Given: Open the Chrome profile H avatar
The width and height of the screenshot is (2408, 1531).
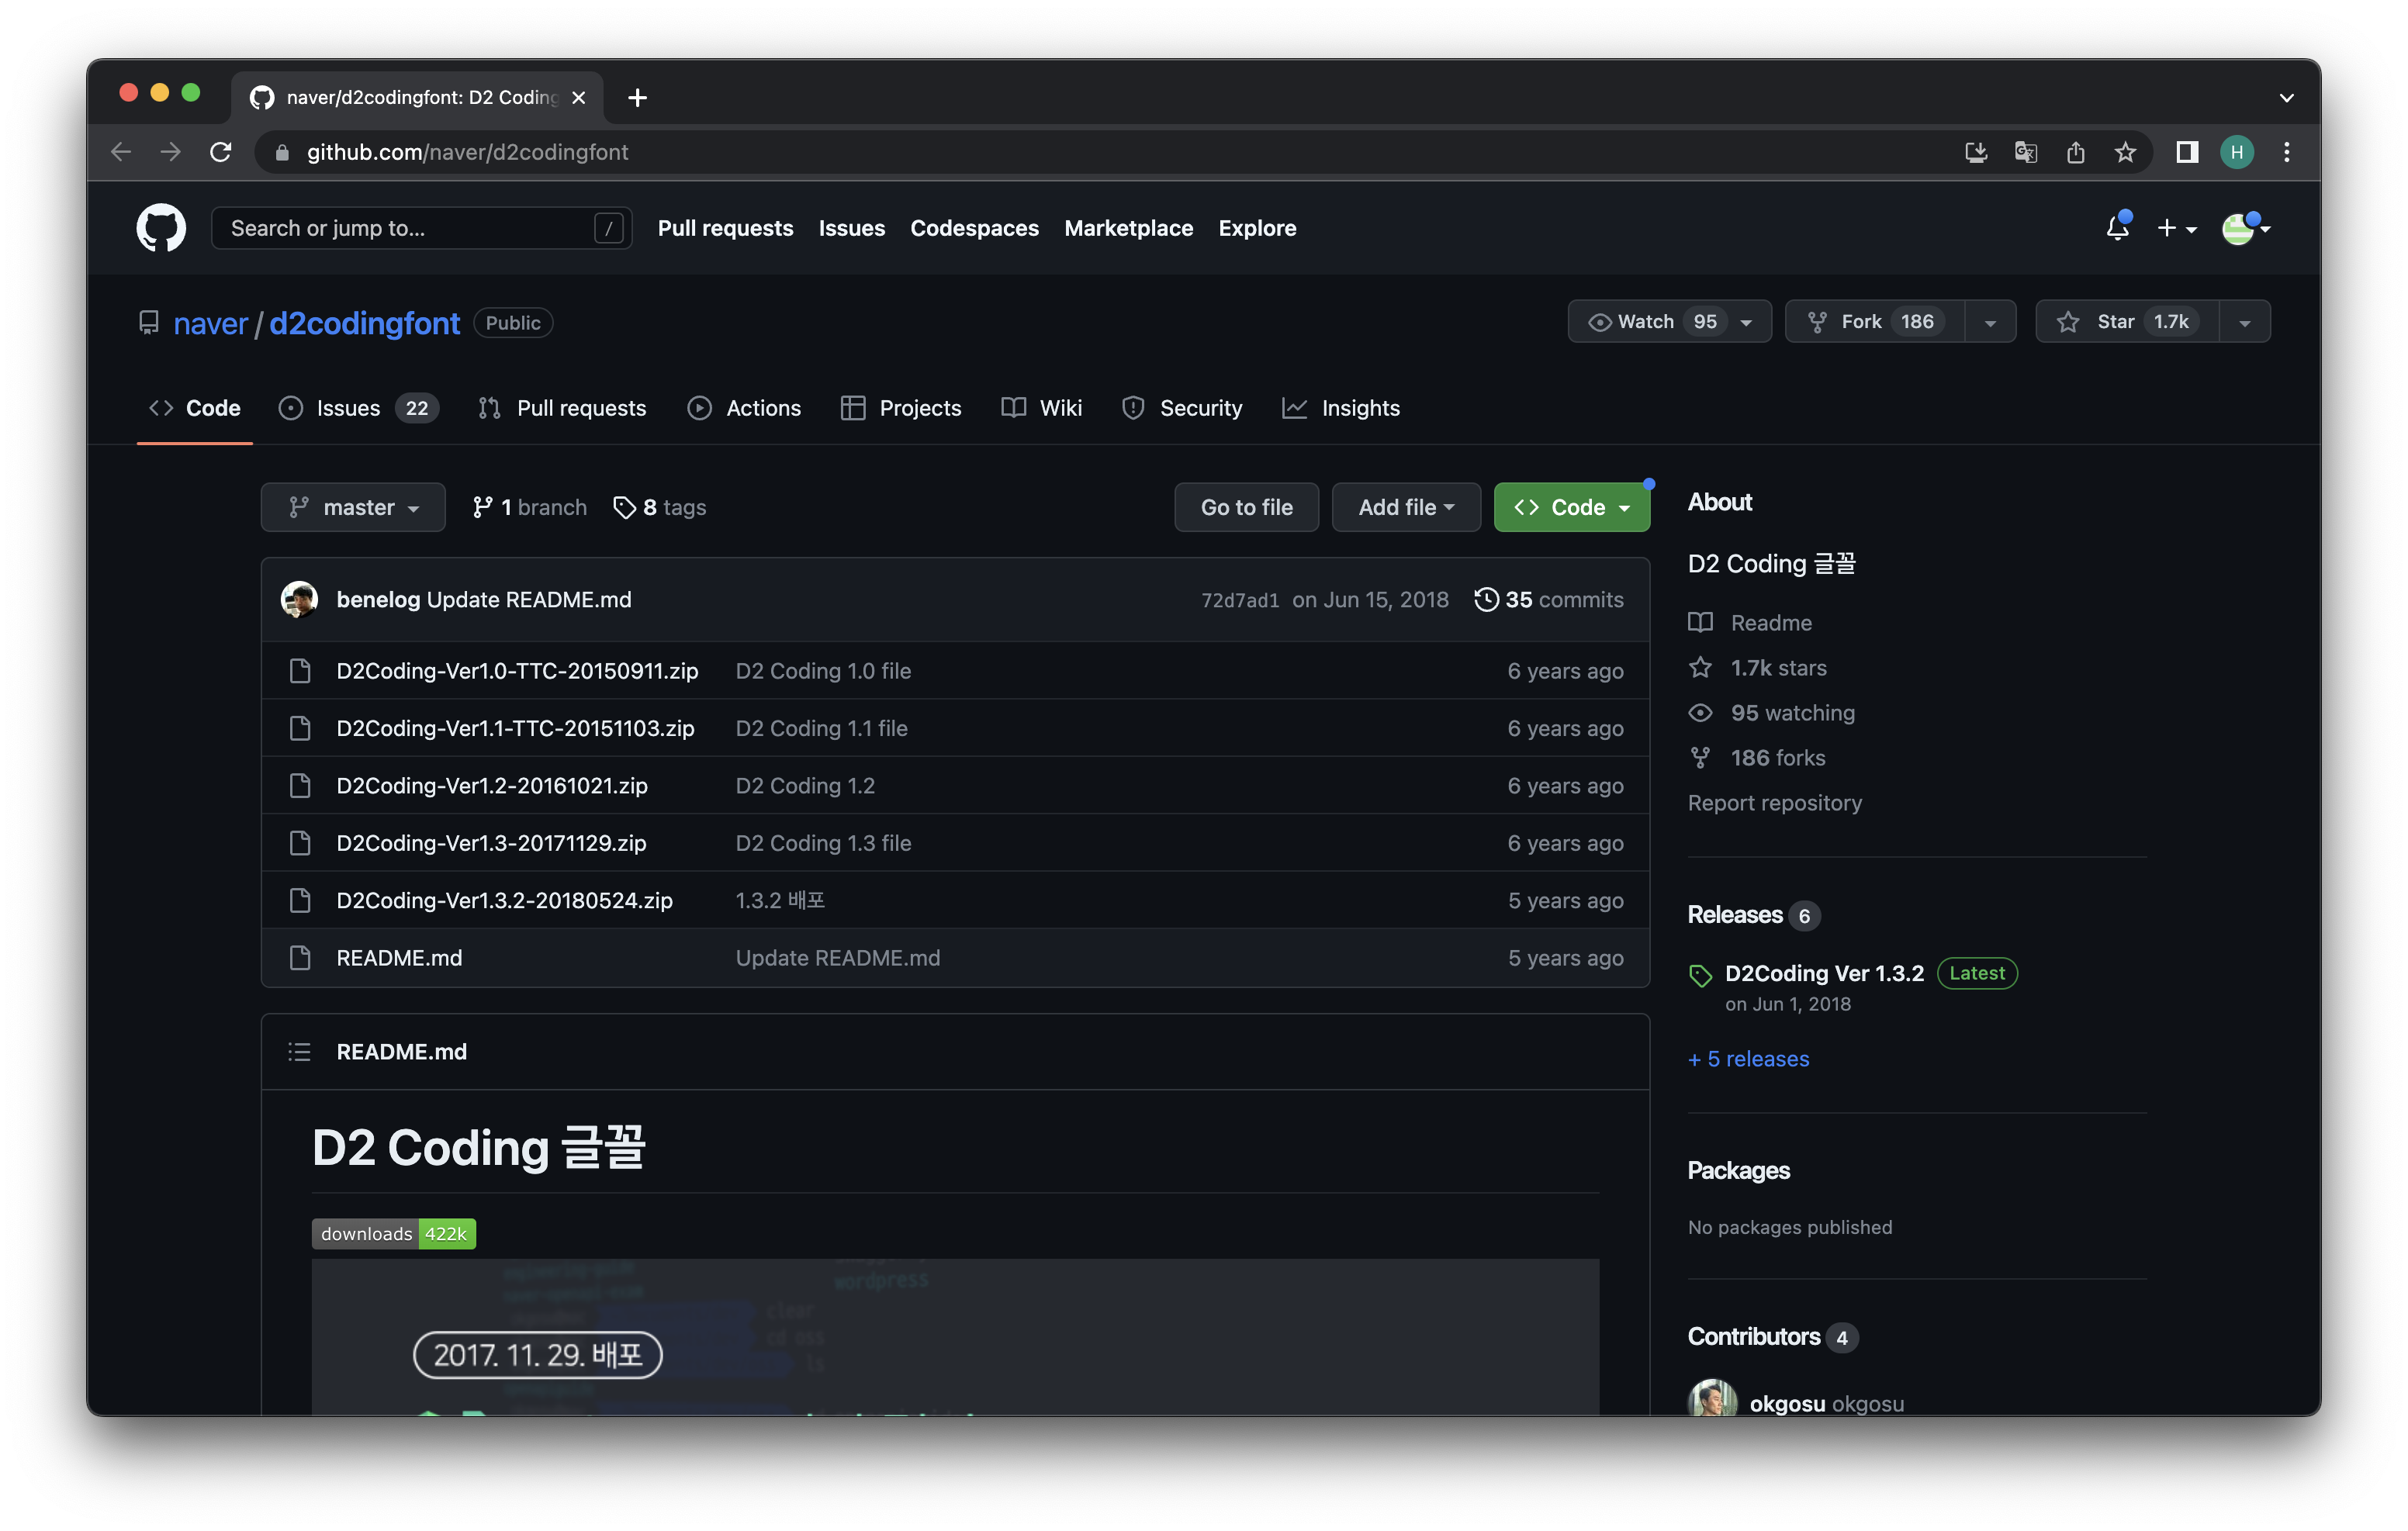Looking at the screenshot, I should click(x=2236, y=152).
